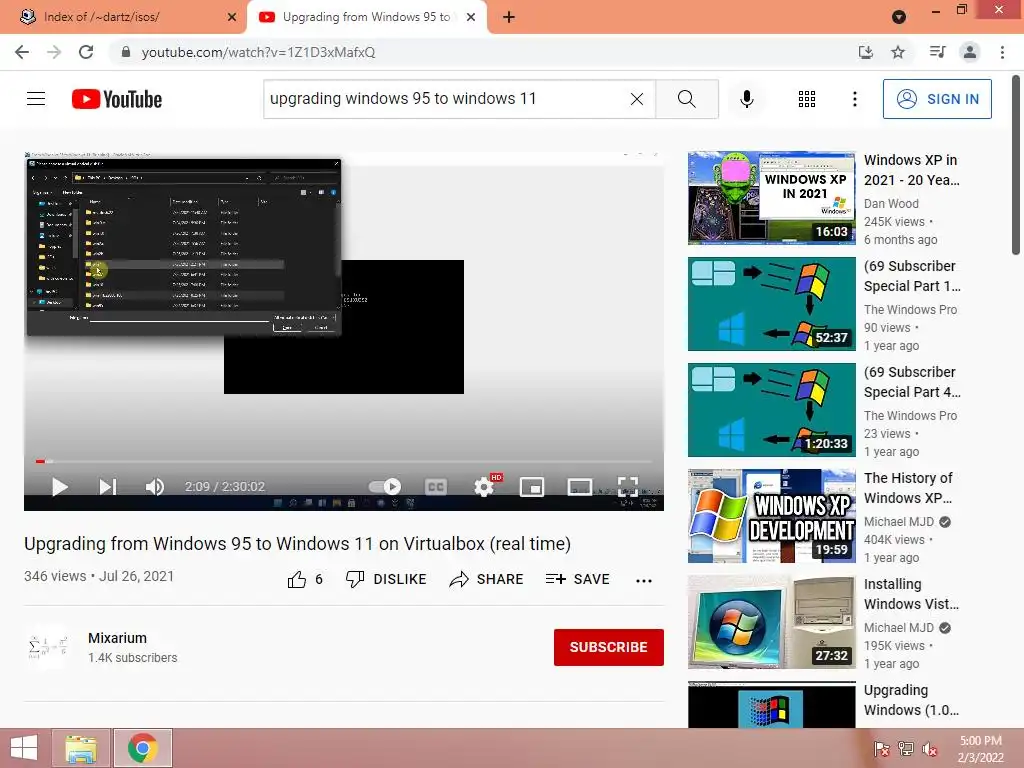Screen dimensions: 1024x768
Task: Visit Dan Wood channel link
Action: click(891, 204)
